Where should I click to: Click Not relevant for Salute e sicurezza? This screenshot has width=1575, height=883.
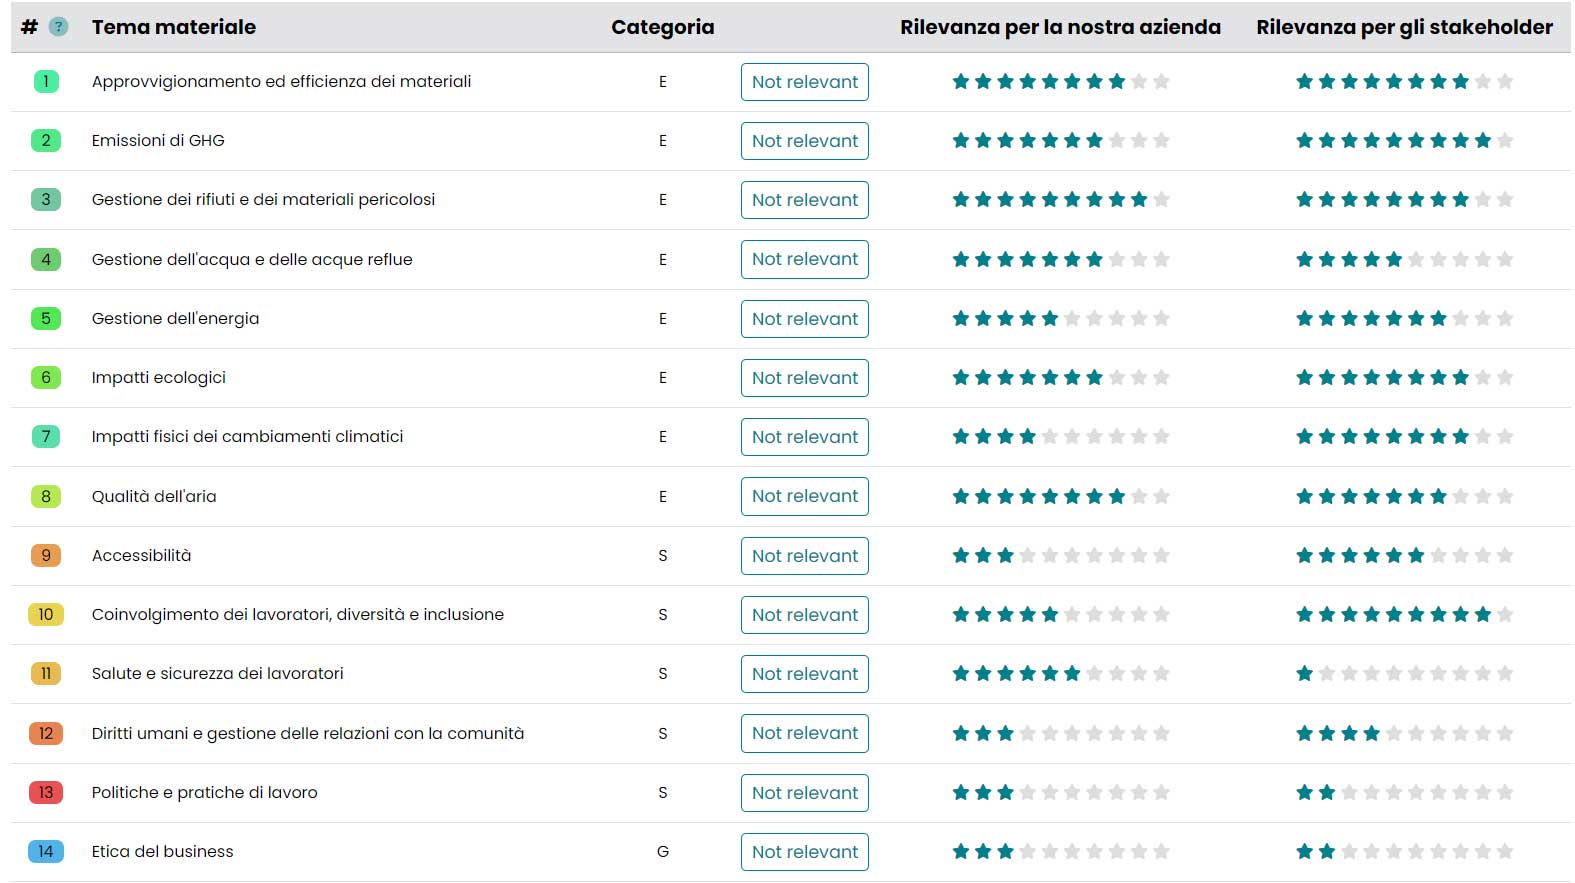pyautogui.click(x=804, y=674)
